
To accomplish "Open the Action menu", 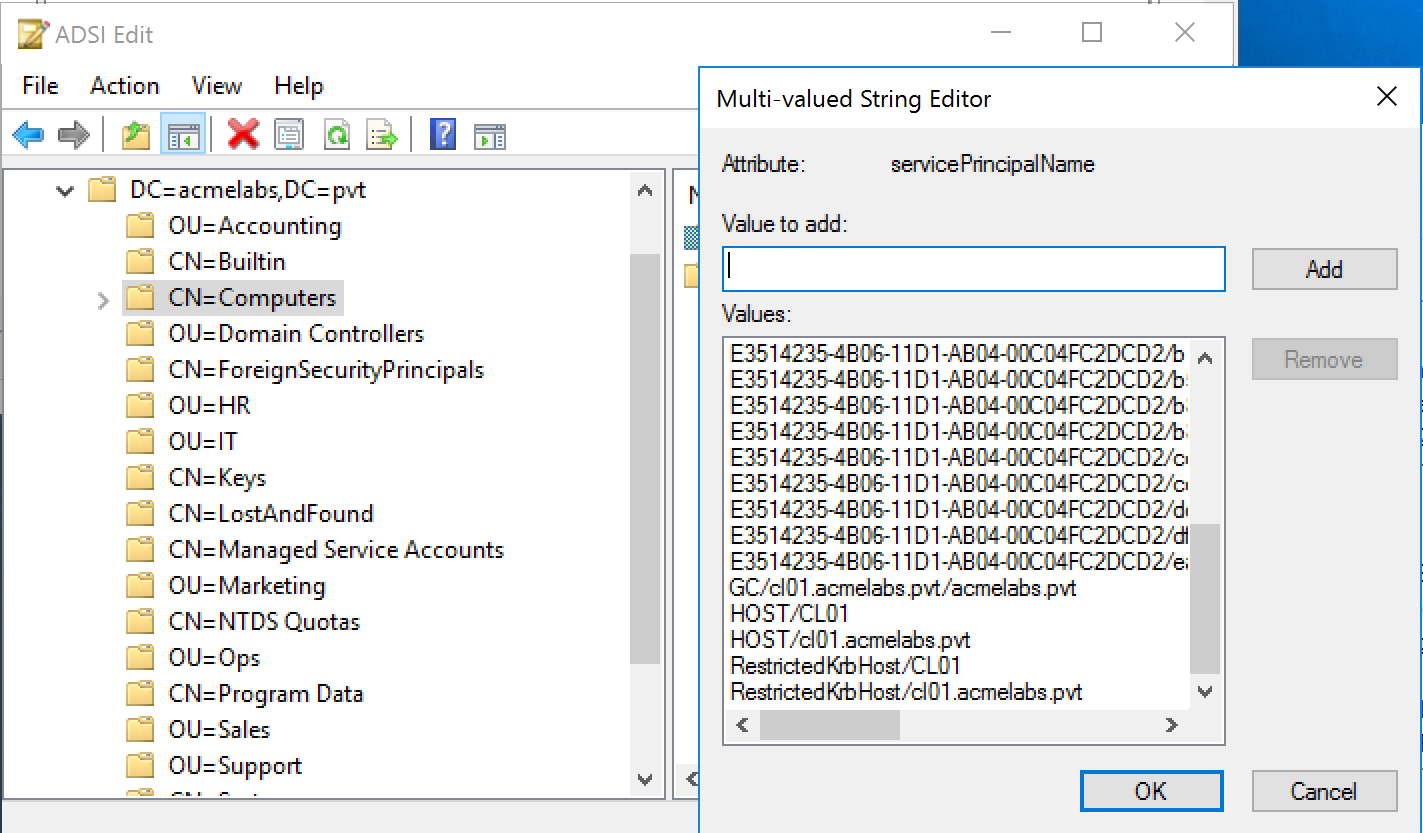I will 124,86.
